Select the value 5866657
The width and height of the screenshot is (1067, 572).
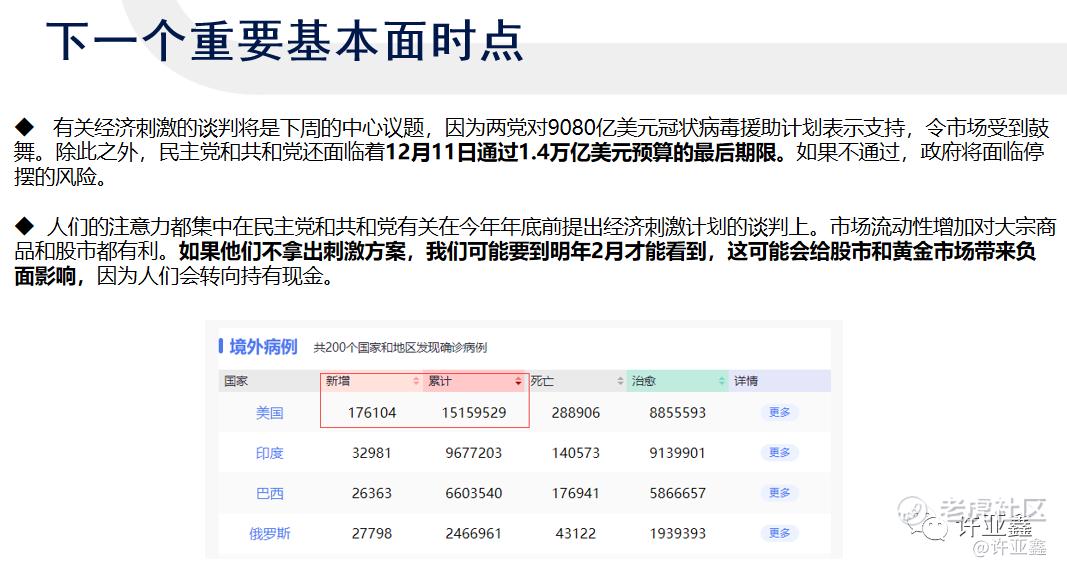pyautogui.click(x=678, y=493)
